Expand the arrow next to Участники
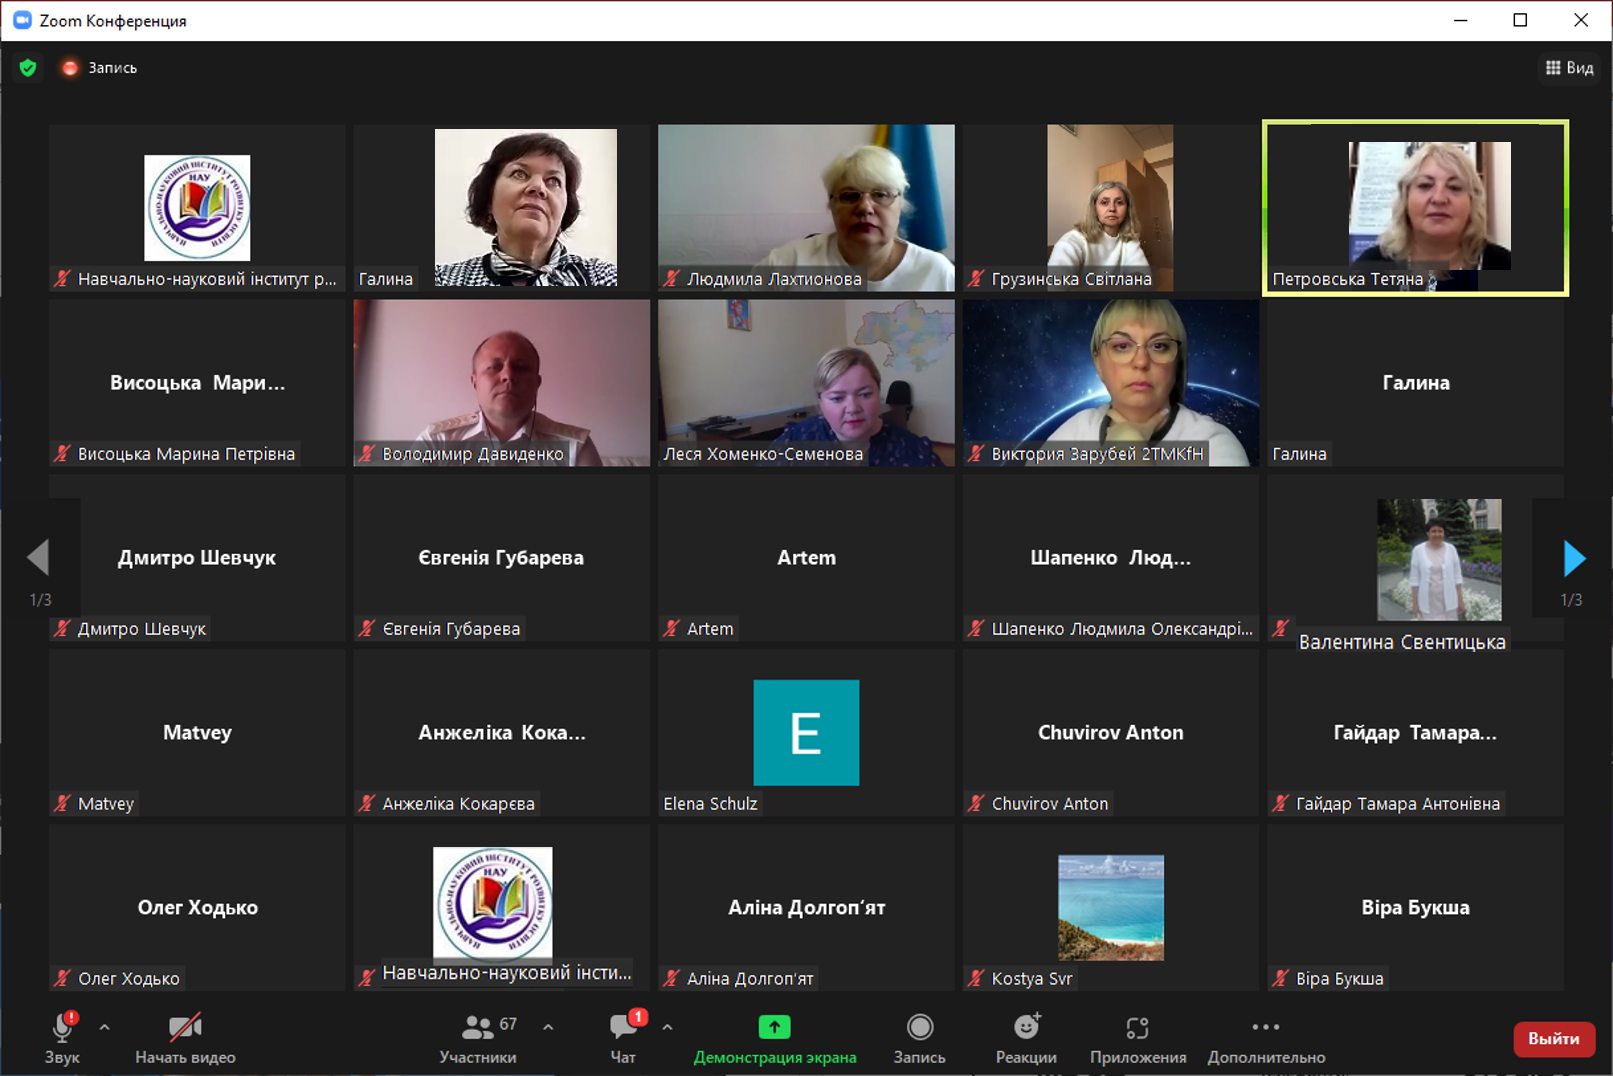This screenshot has height=1076, width=1613. [548, 1027]
